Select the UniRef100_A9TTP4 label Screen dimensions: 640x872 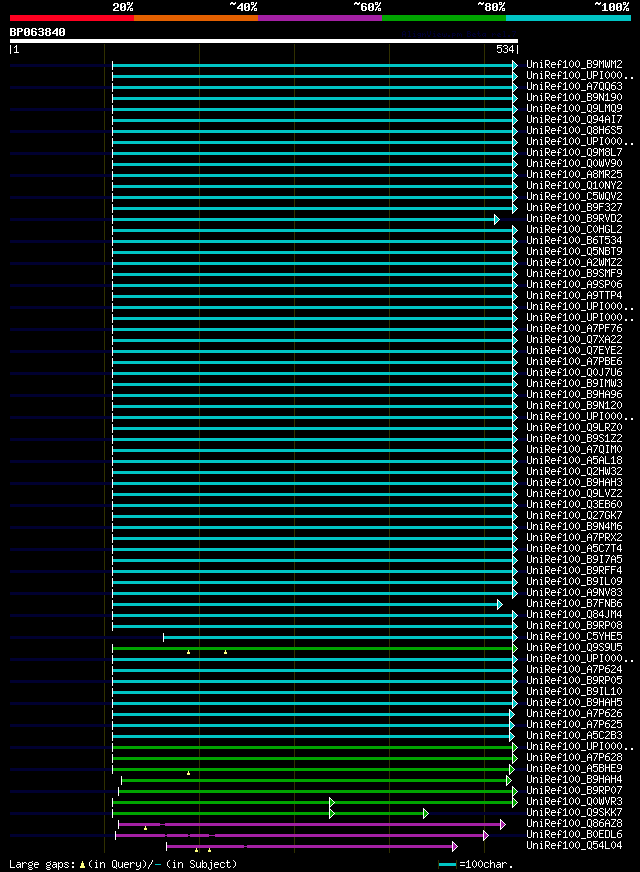pos(574,296)
